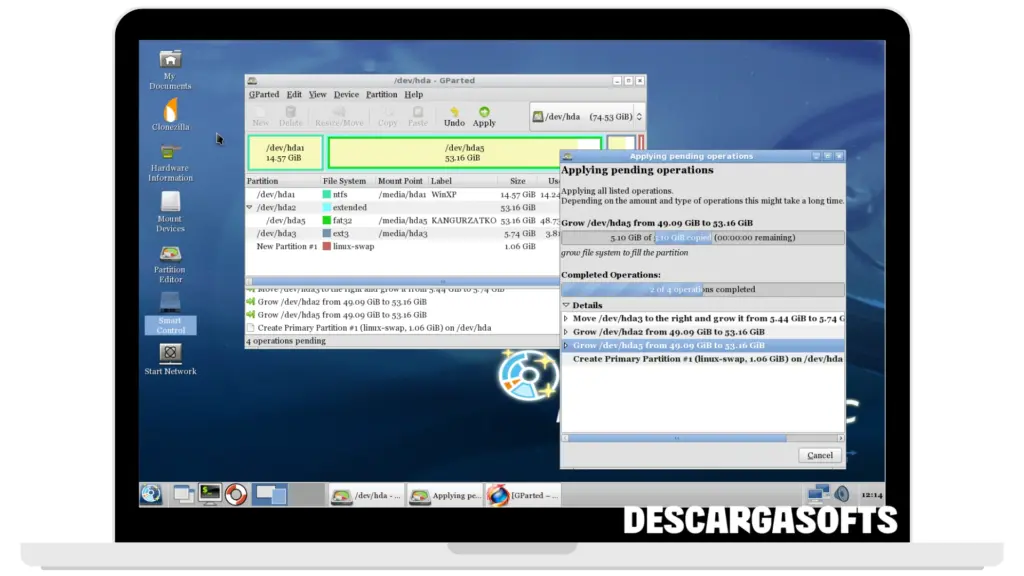Viewport: 1024px width, 576px height.
Task: Click the lifebuoy help icon in taskbar
Action: click(x=236, y=494)
